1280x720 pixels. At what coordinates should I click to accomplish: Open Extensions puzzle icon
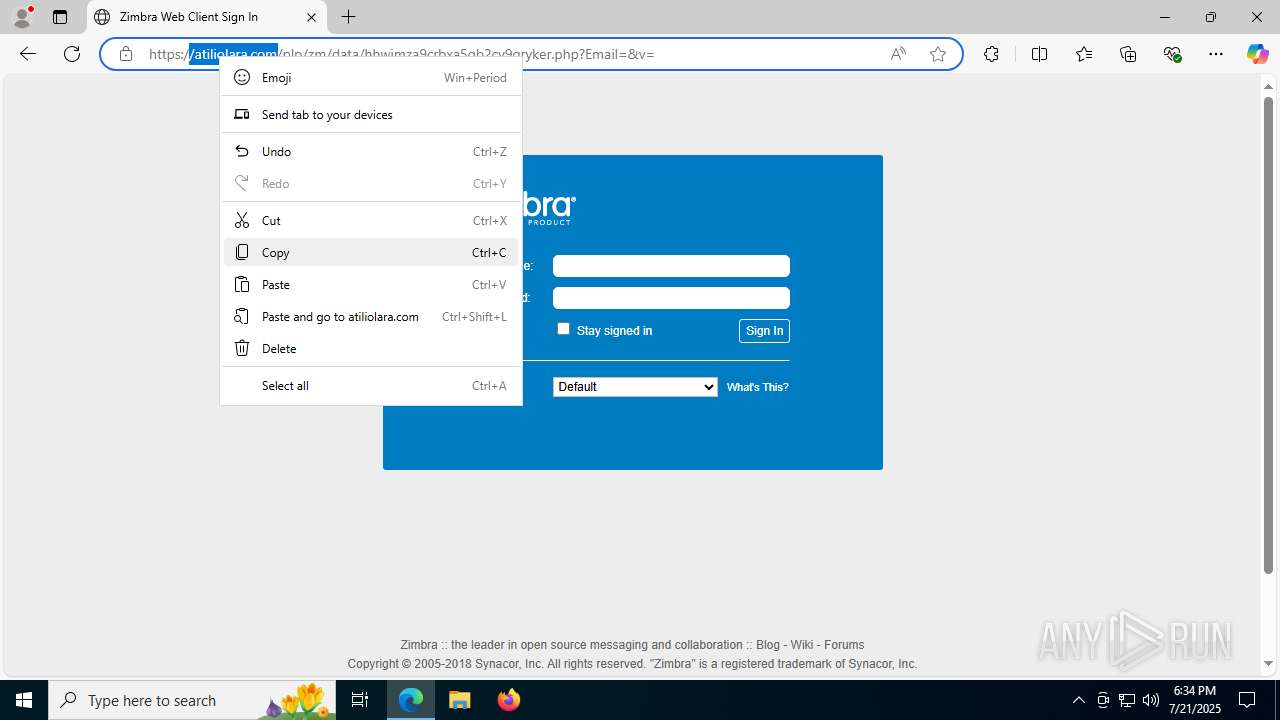[x=991, y=54]
